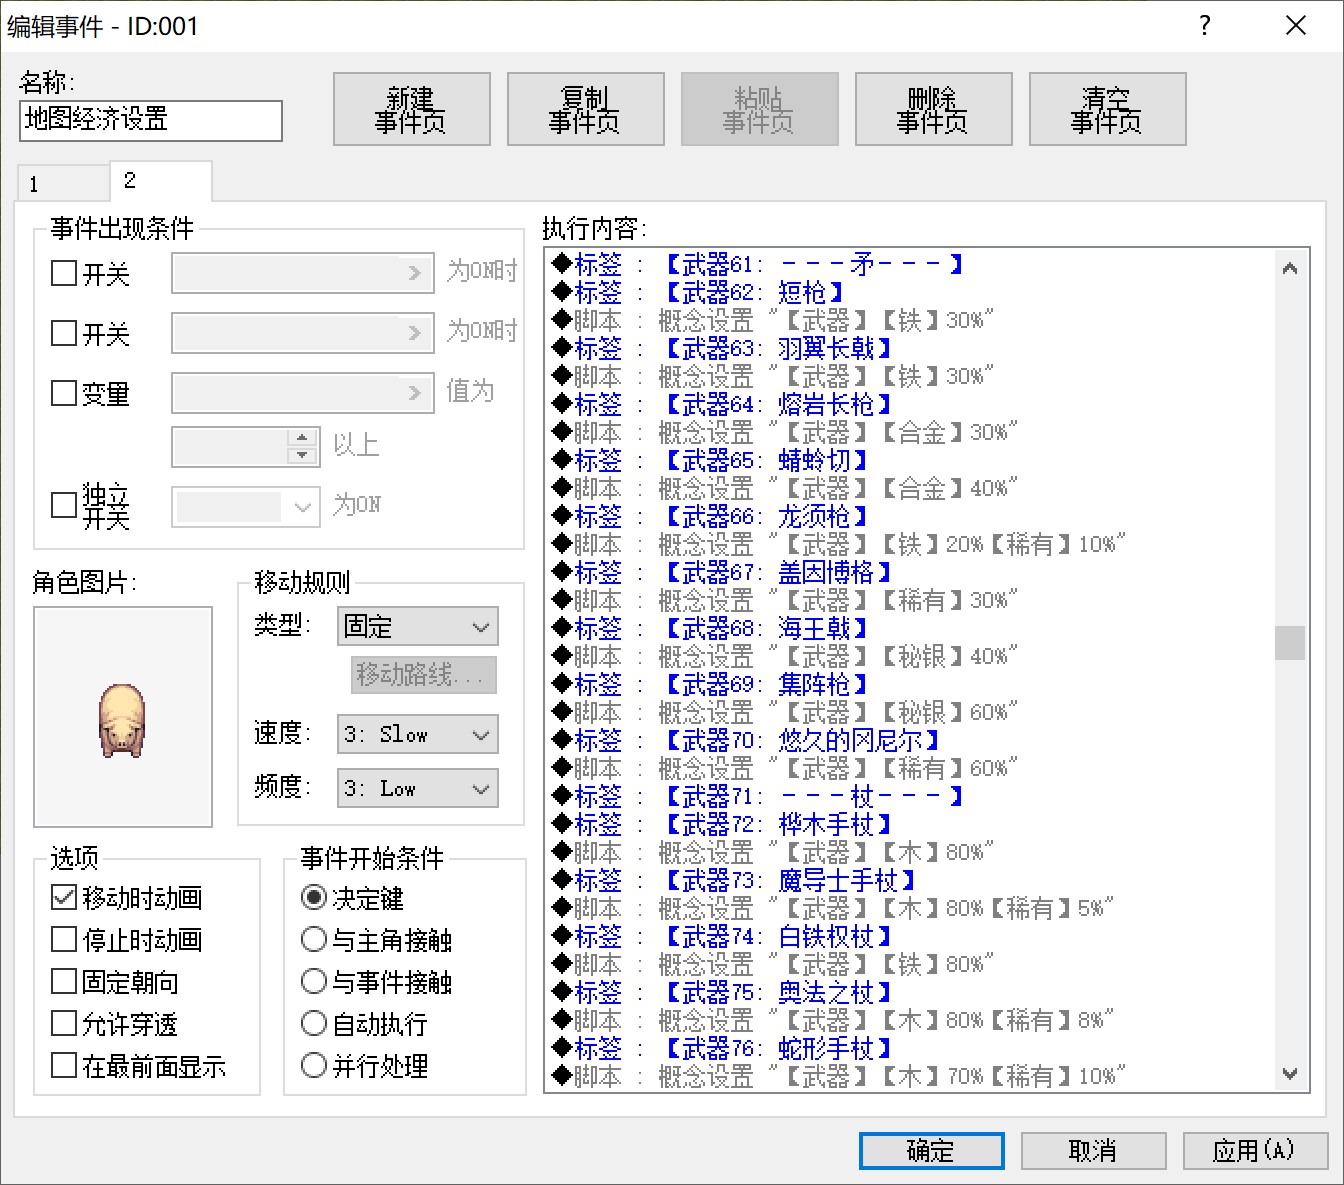Click 删除事件页 button
This screenshot has height=1185, width=1344.
tap(934, 109)
